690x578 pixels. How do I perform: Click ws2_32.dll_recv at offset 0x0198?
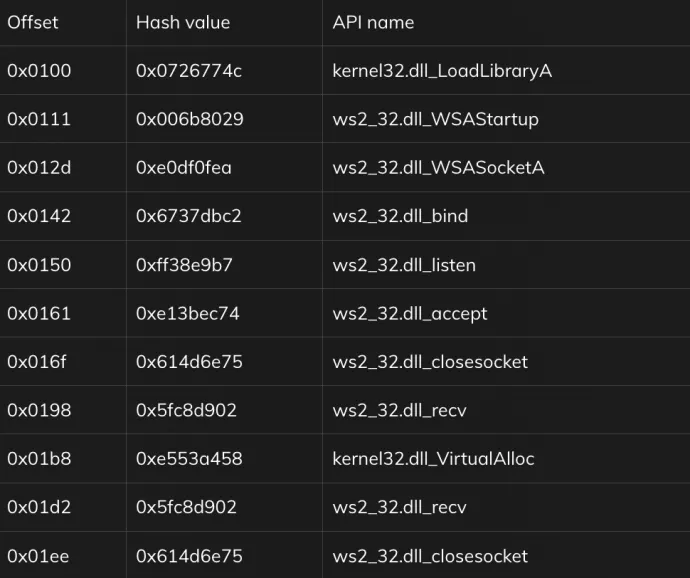[x=399, y=410]
